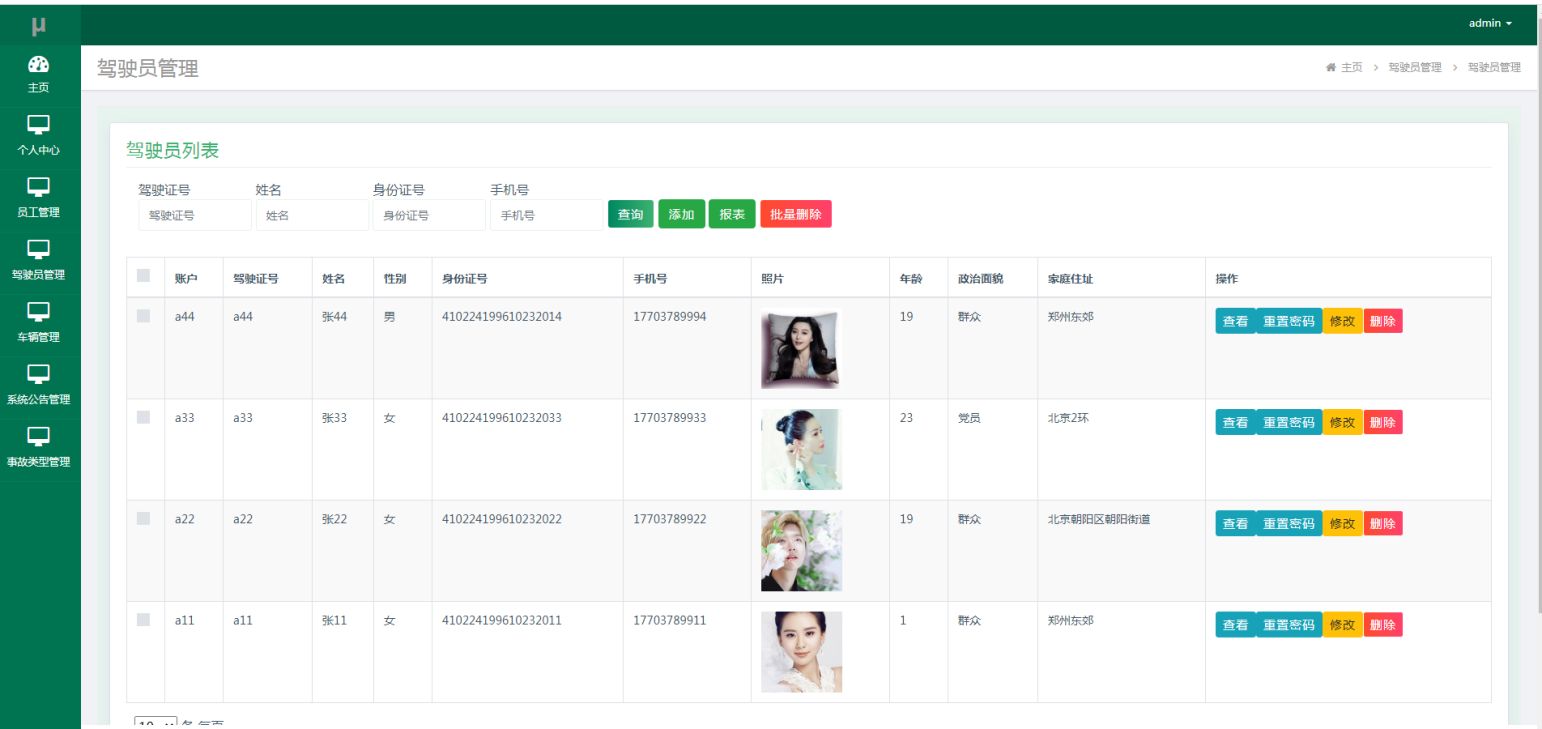Click the 员工管理 monitor icon
The height and width of the screenshot is (729, 1542).
39,187
